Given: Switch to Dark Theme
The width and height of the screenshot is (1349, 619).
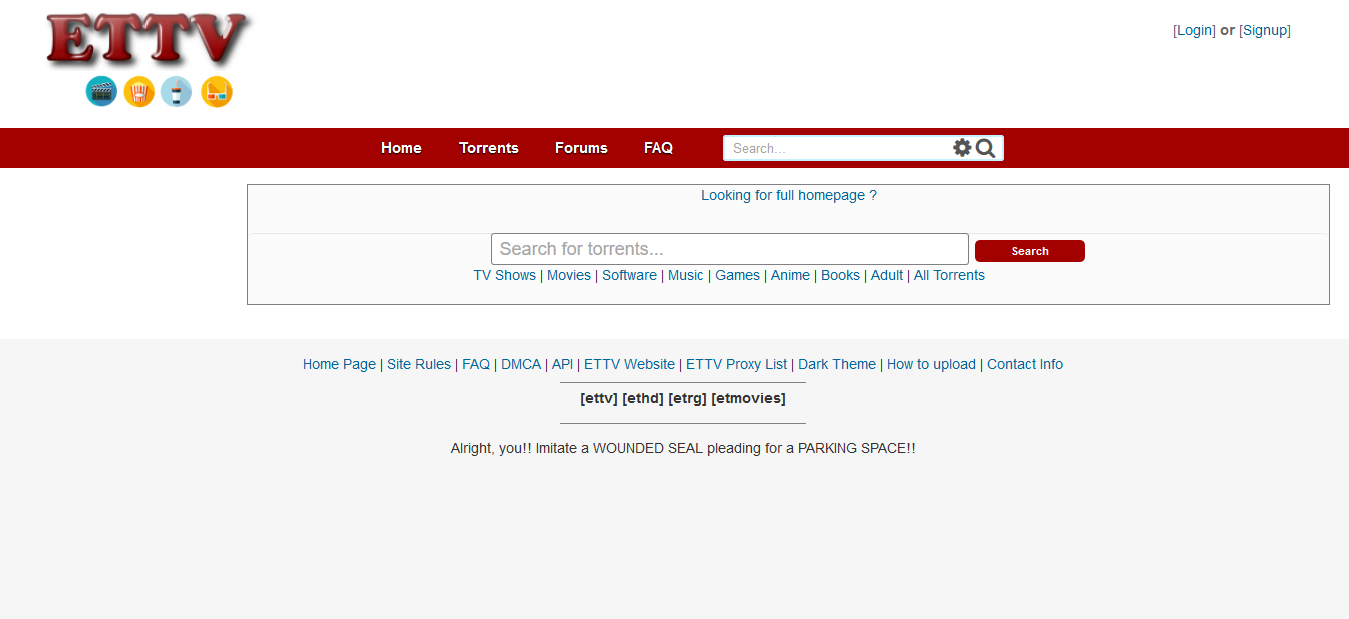Looking at the screenshot, I should [x=837, y=364].
